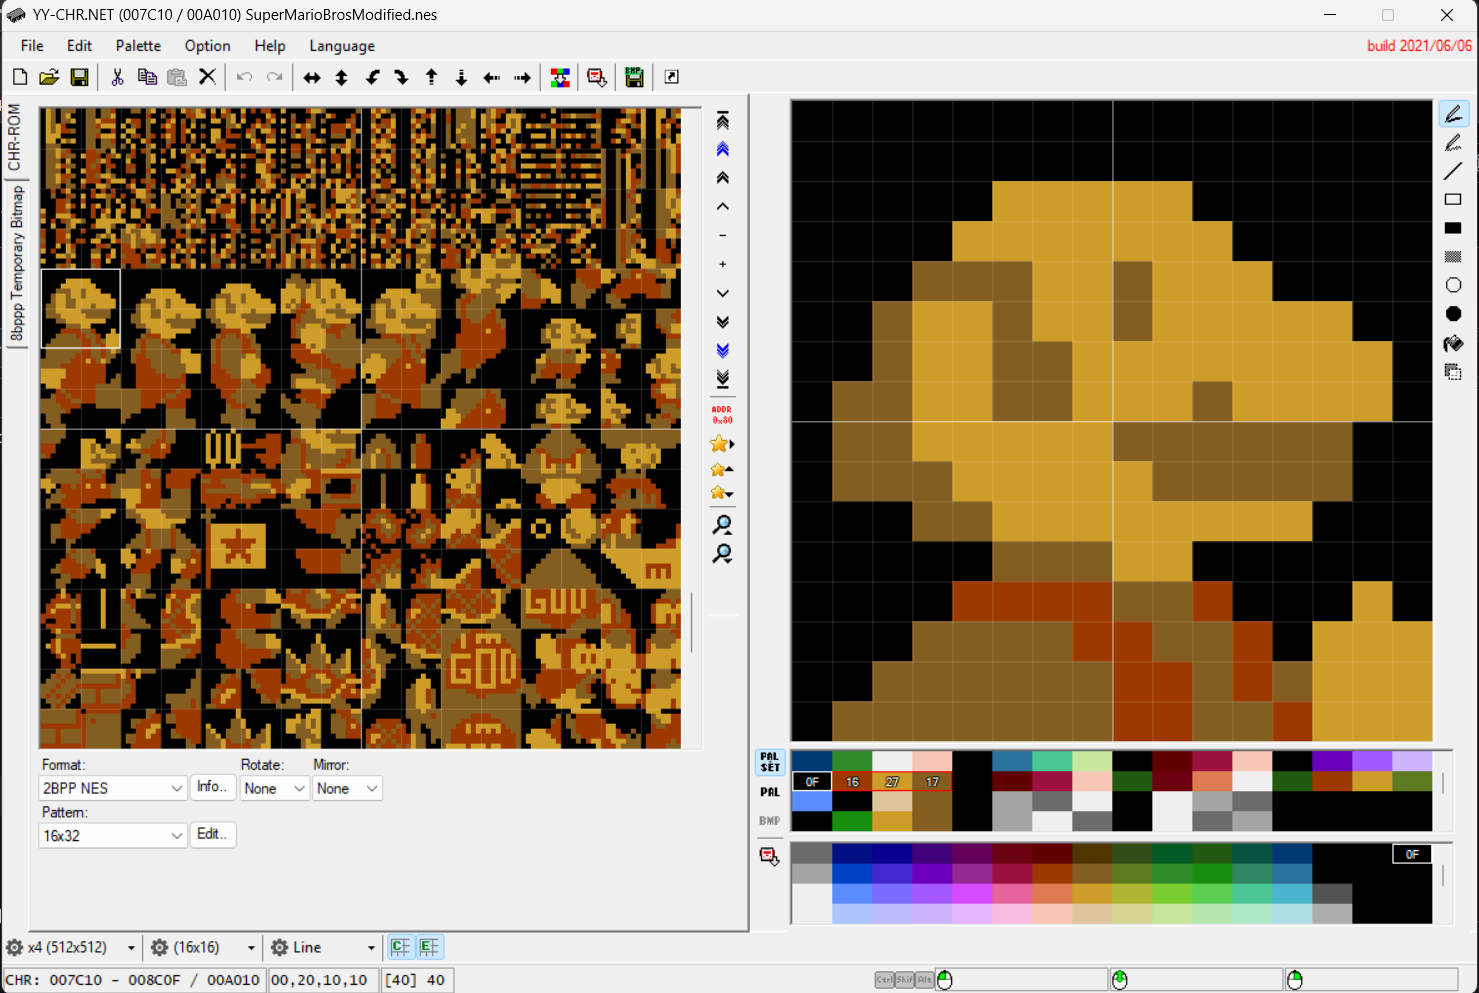Cut the selection with the scissors icon

click(x=117, y=77)
